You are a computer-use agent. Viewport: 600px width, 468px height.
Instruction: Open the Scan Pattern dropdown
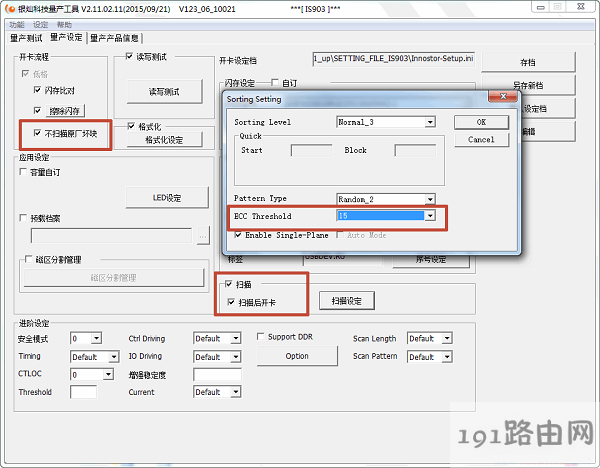click(x=447, y=357)
